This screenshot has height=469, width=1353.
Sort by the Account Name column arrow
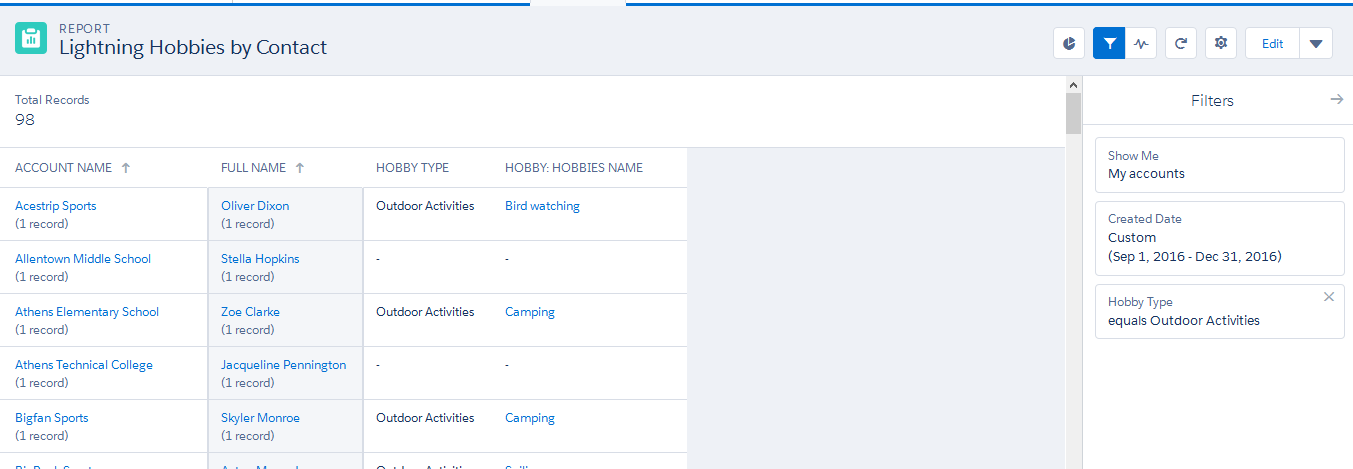tap(126, 168)
